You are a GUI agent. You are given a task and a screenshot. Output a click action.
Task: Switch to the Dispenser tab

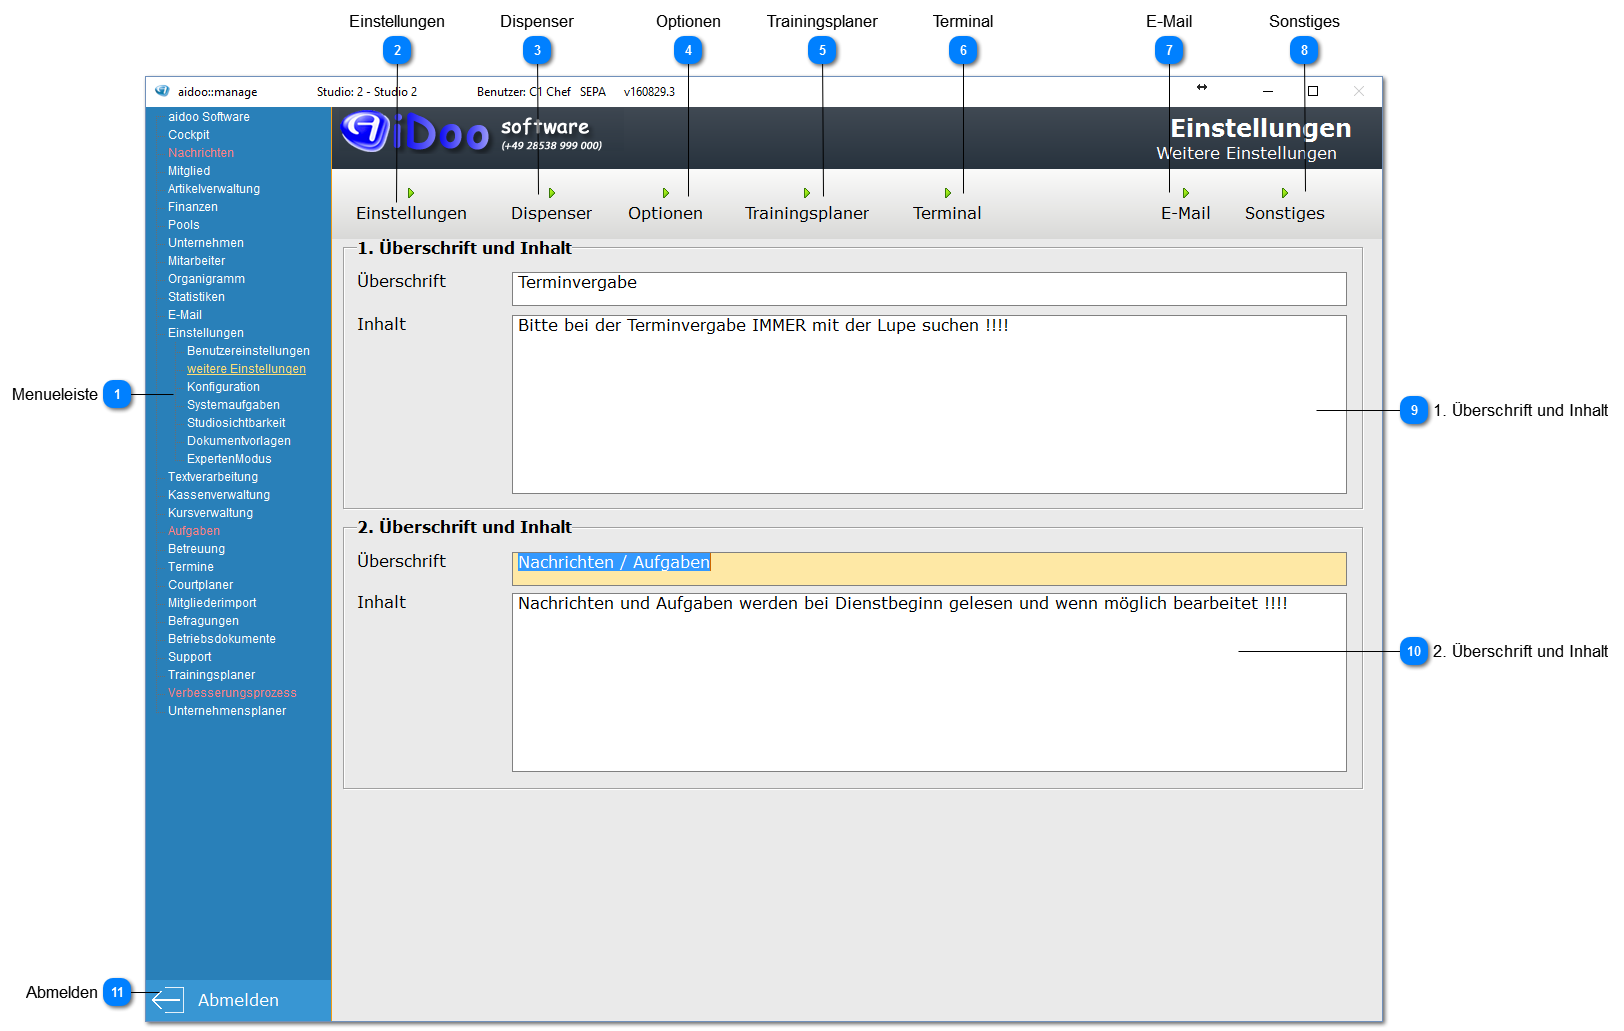[551, 213]
